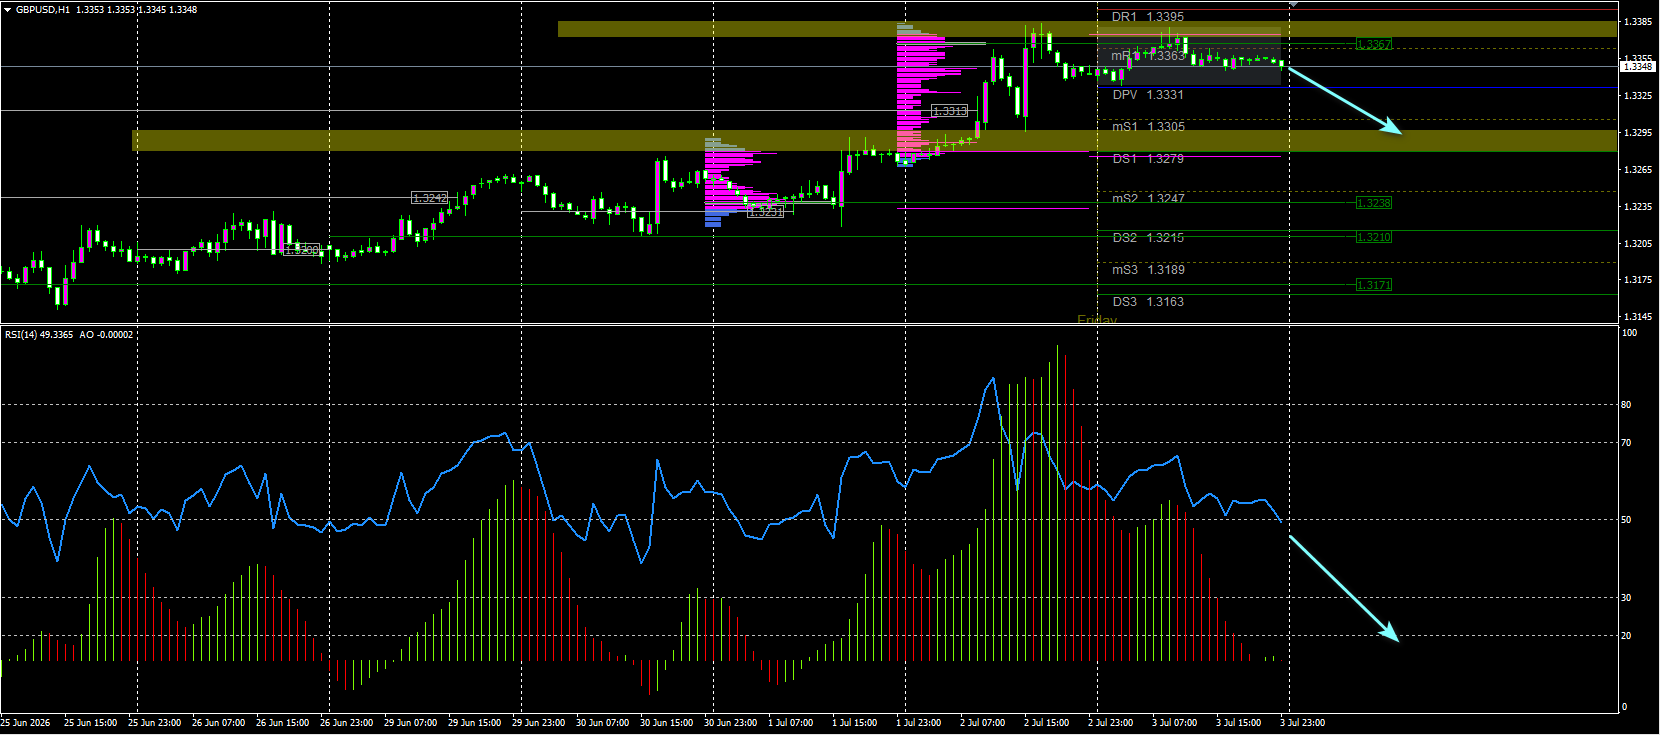Select the cyan arrow on the price chart
The image size is (1661, 735).
pyautogui.click(x=1344, y=100)
